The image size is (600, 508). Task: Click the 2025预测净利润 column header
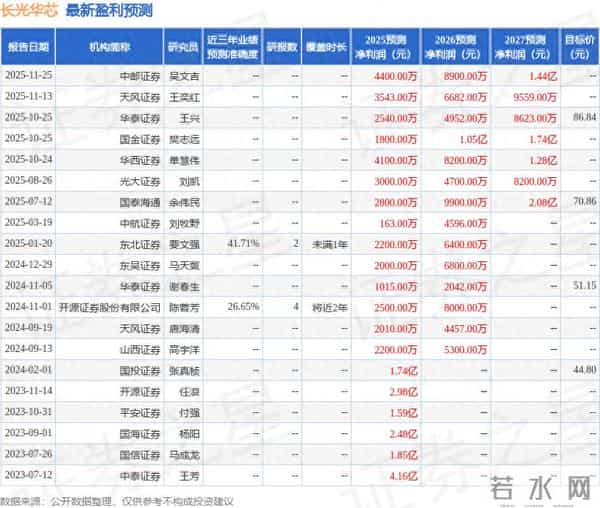tap(385, 47)
